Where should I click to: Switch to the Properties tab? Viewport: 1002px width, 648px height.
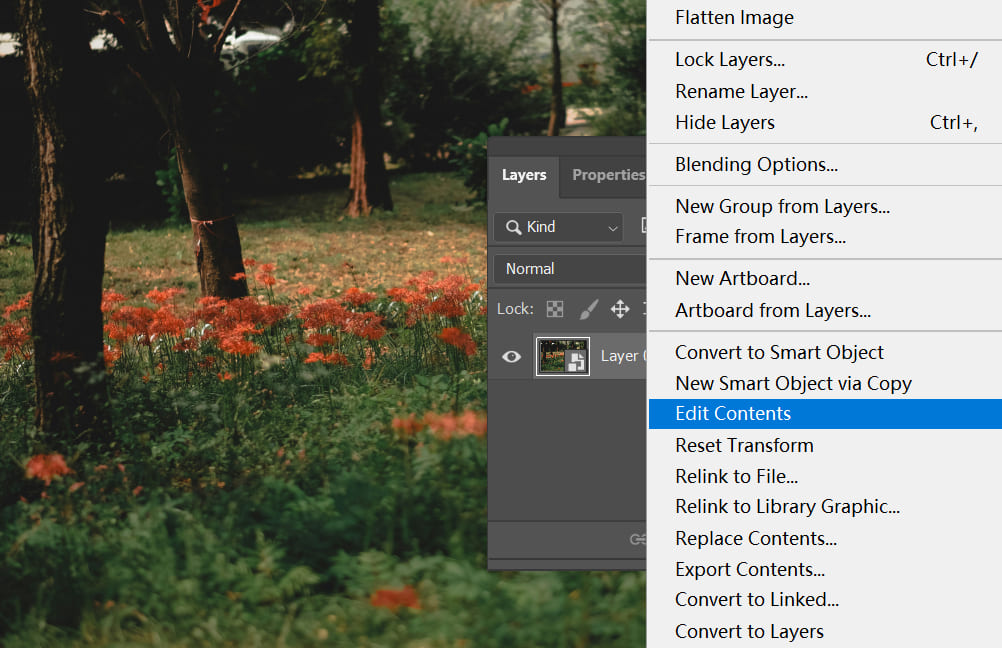[608, 175]
